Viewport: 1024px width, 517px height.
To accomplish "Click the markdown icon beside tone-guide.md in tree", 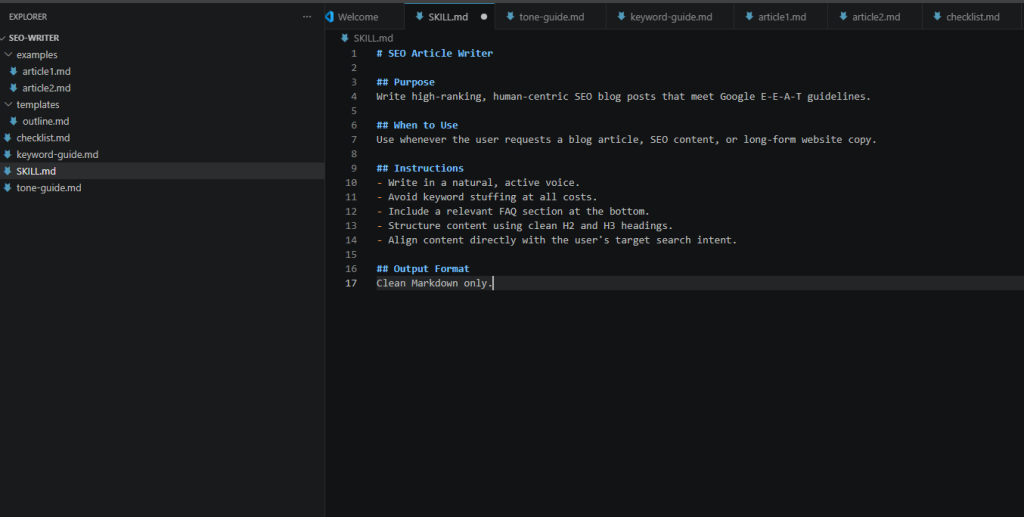I will coord(7,188).
